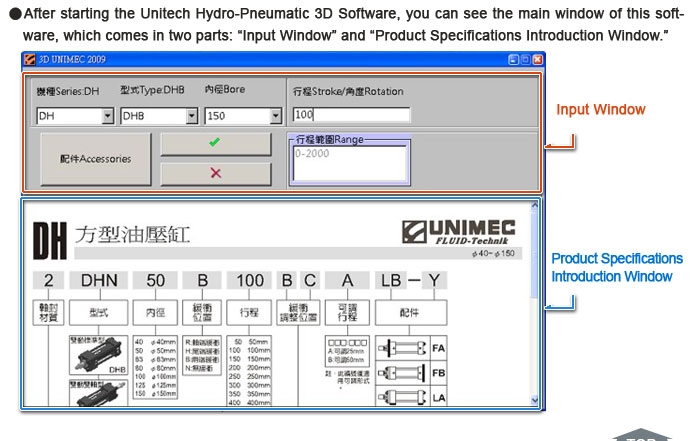The image size is (695, 441).
Task: Click the 'Y' accessory code box
Action: 434,281
